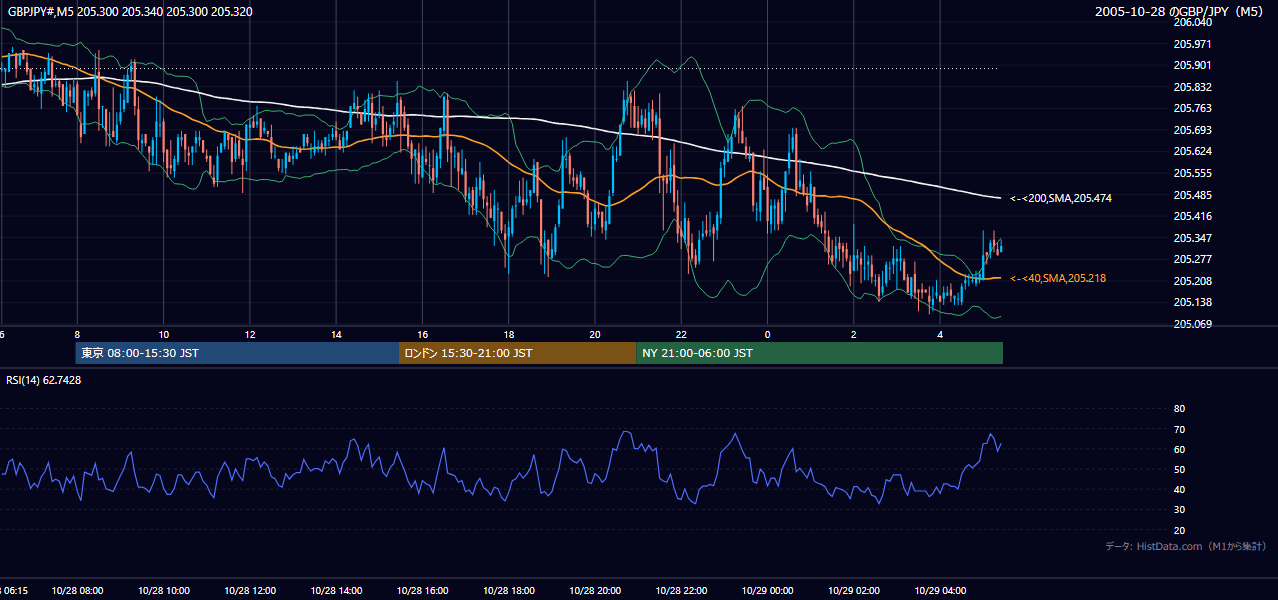Click date label 10/28 14:00
1278x600 pixels.
coord(336,591)
